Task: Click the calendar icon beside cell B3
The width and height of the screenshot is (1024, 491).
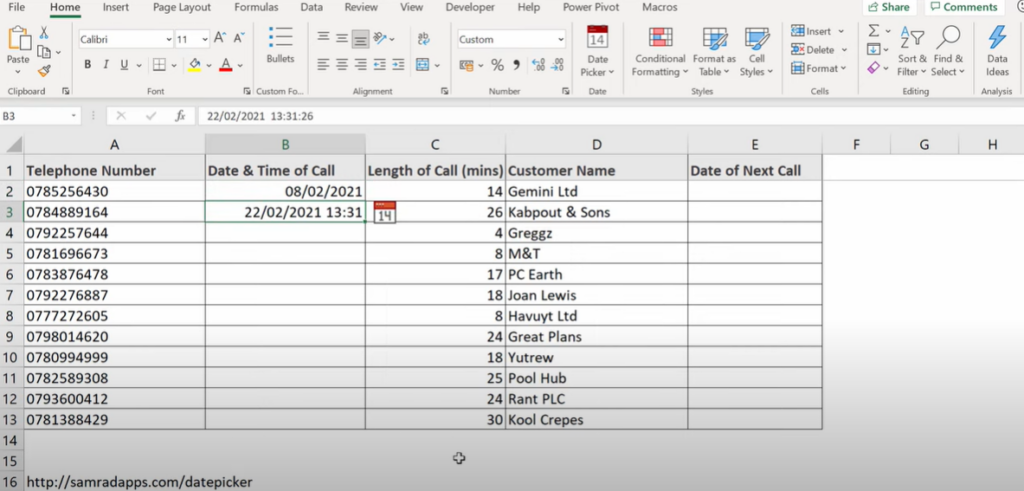Action: pyautogui.click(x=385, y=212)
